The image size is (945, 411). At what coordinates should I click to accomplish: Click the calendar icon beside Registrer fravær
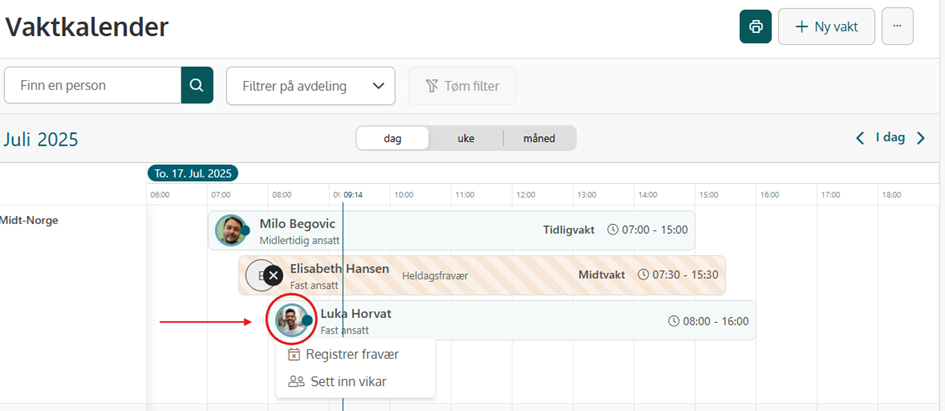[294, 354]
